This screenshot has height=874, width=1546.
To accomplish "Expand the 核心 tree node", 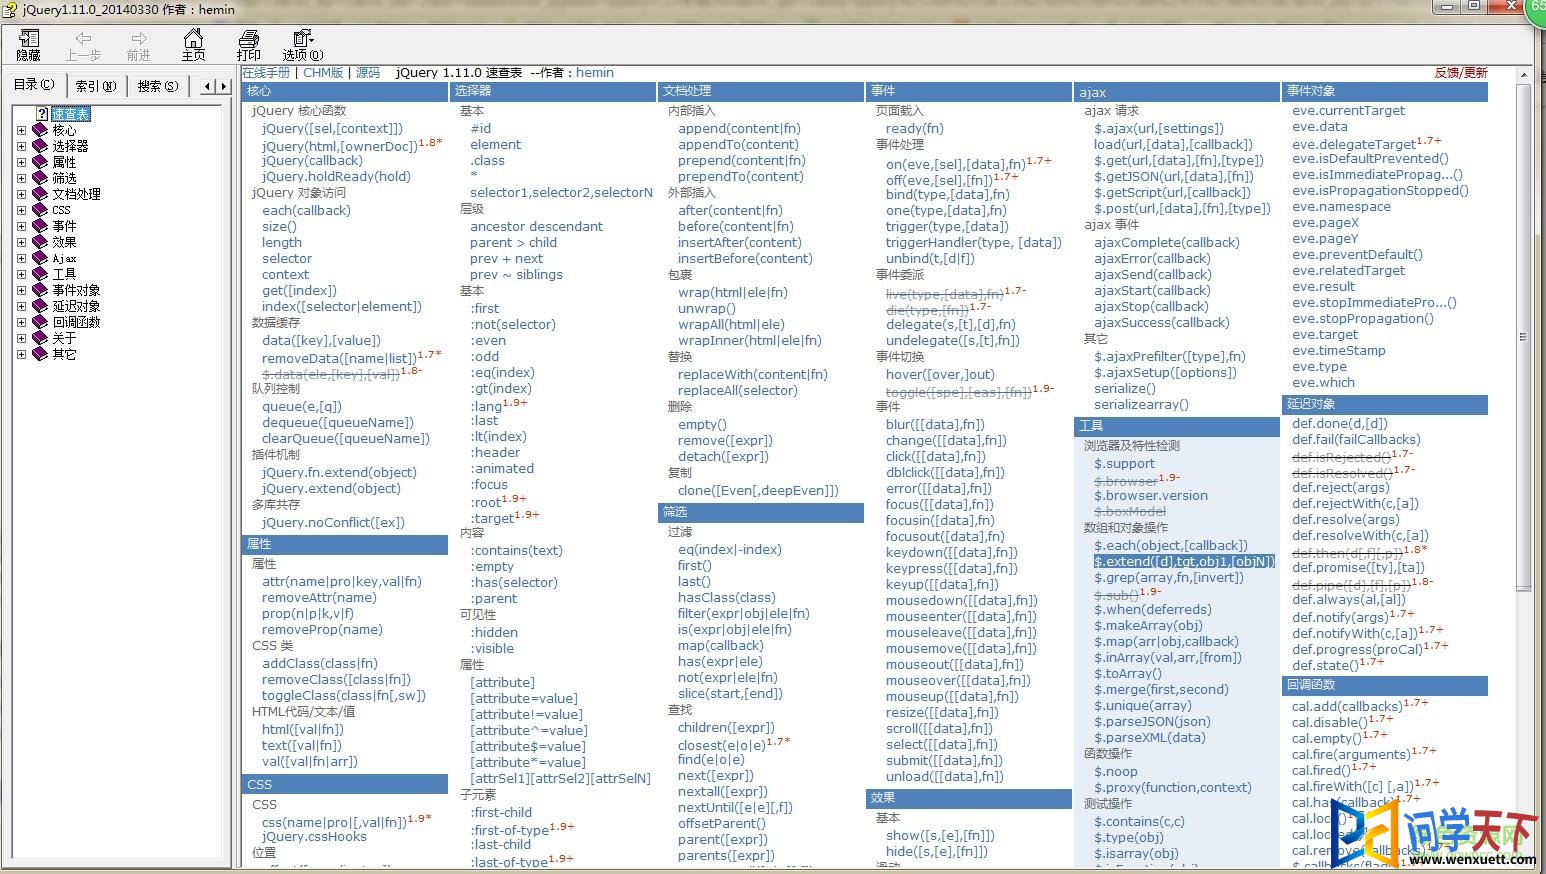I will coord(21,130).
